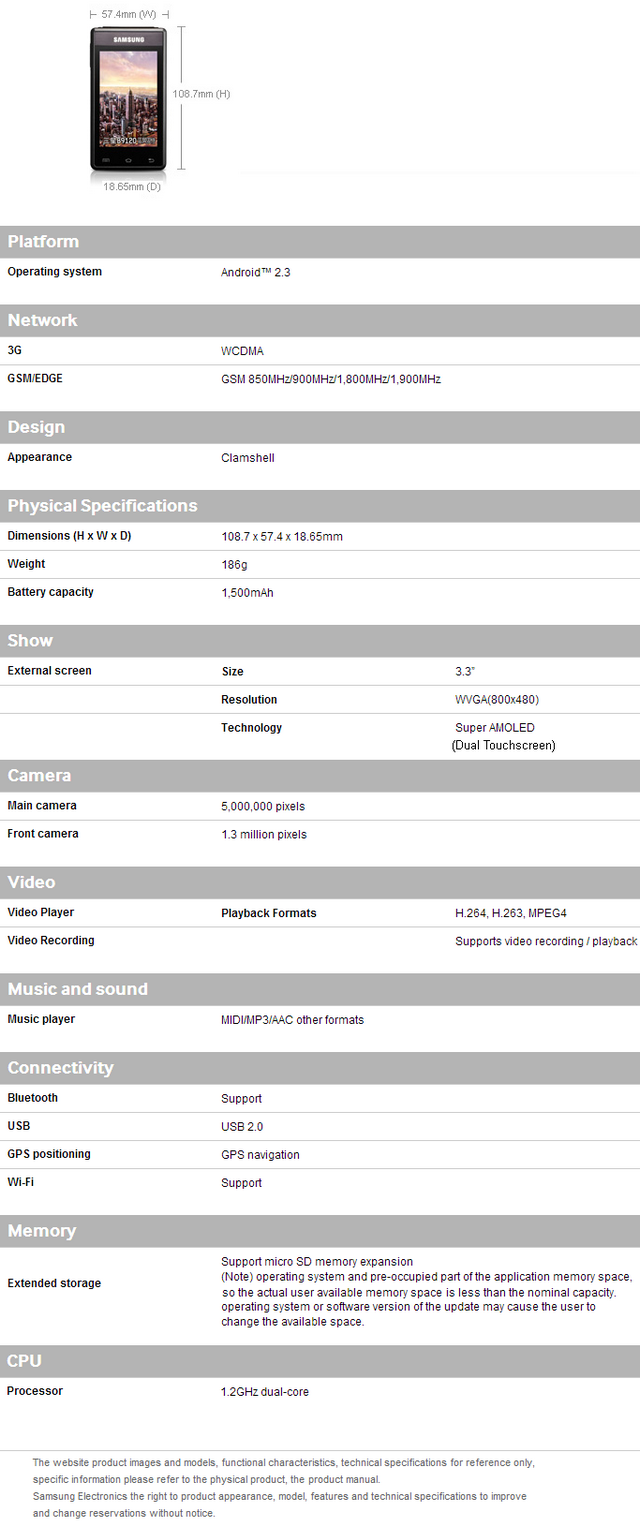Click the 108.7mm (H) height label

201,94
